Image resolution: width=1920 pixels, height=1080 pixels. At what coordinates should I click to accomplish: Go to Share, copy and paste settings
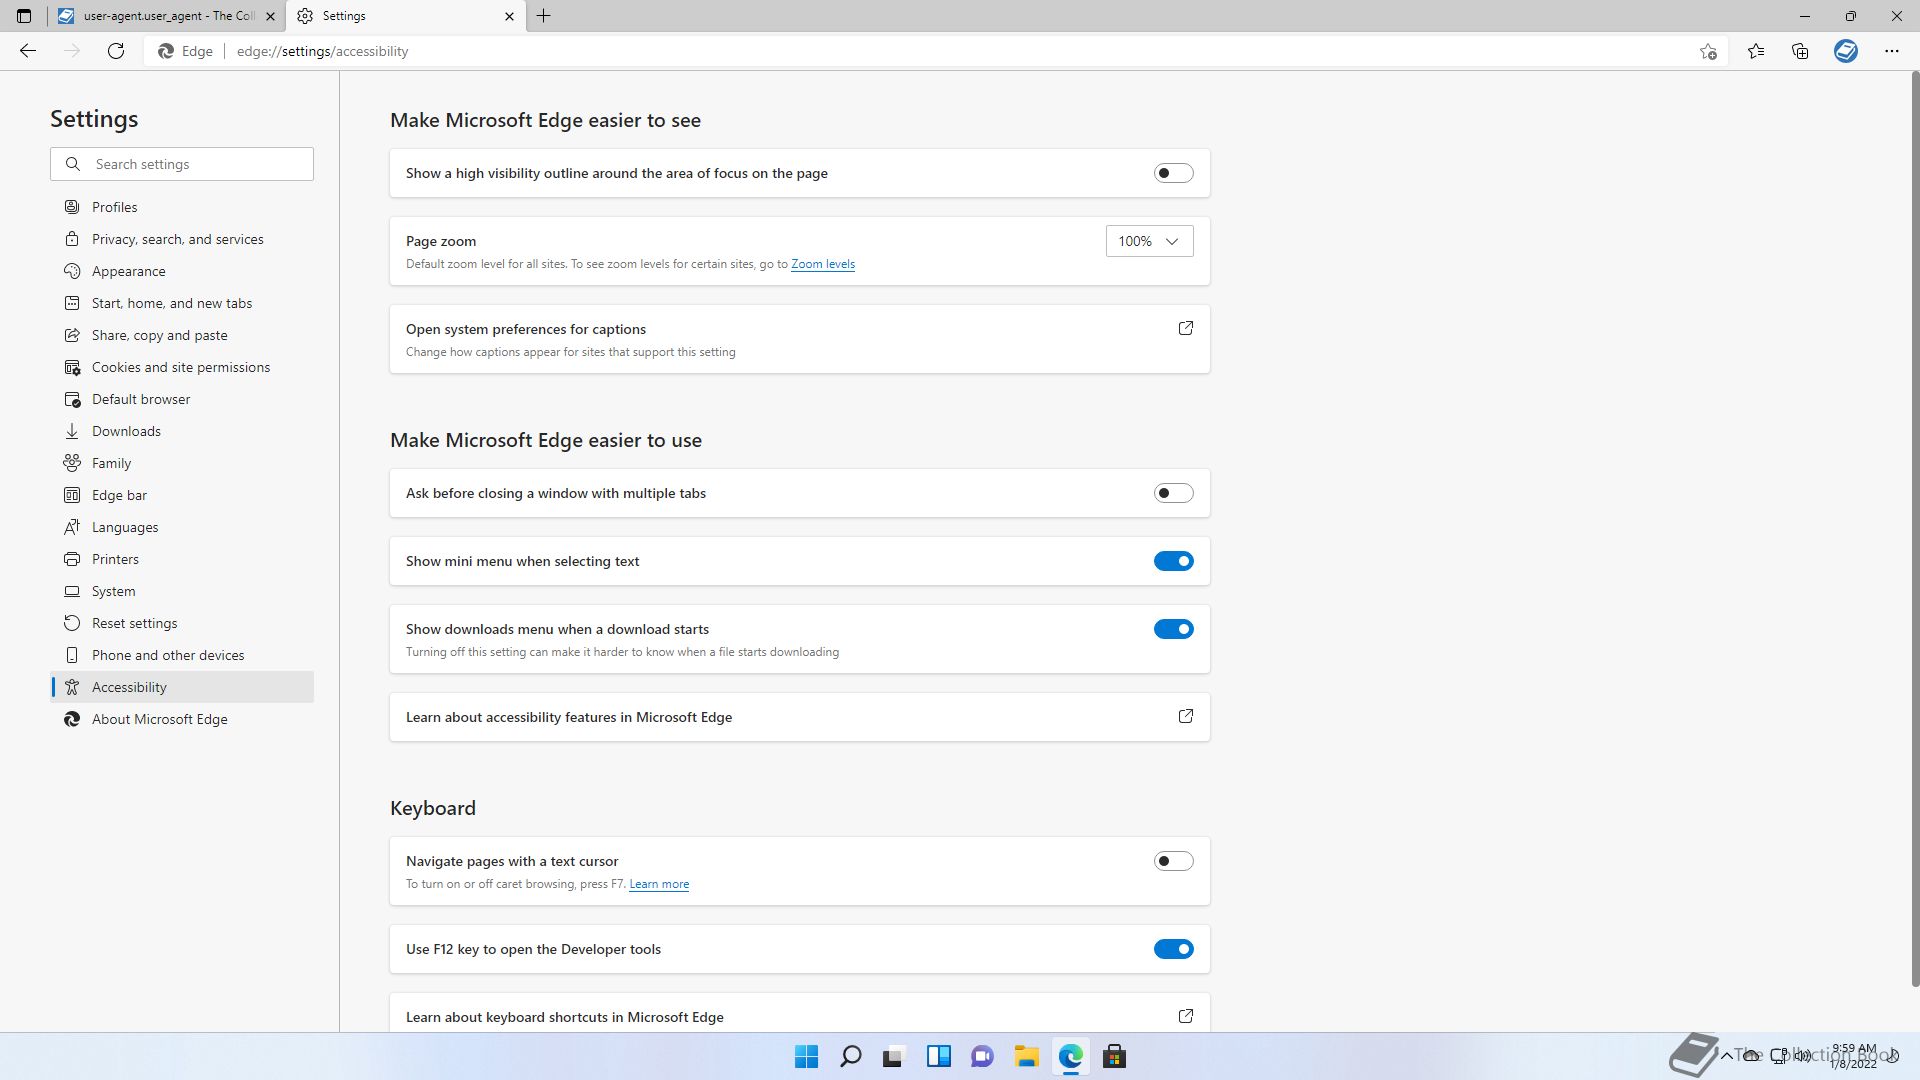click(182, 335)
